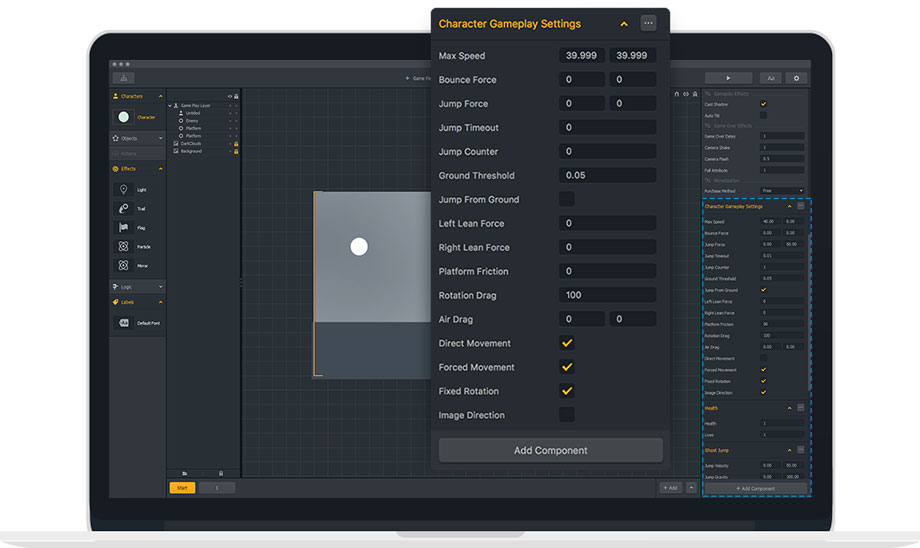Select the Character asset thumbnail
The height and width of the screenshot is (548, 920).
(124, 117)
